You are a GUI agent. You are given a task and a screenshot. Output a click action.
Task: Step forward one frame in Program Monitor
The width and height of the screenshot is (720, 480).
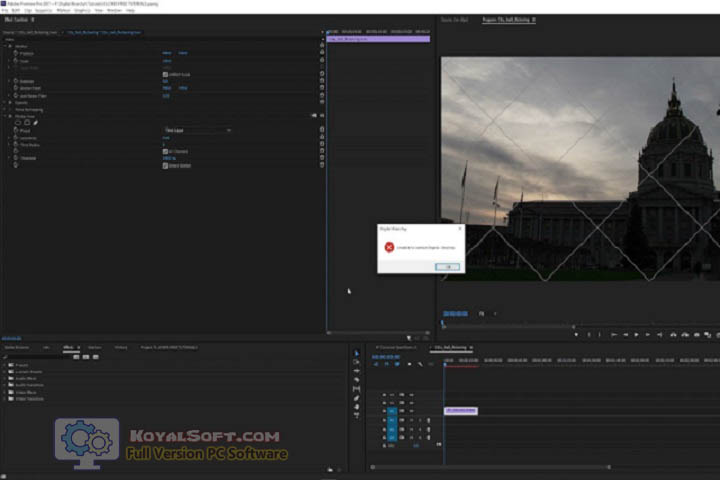coord(647,335)
